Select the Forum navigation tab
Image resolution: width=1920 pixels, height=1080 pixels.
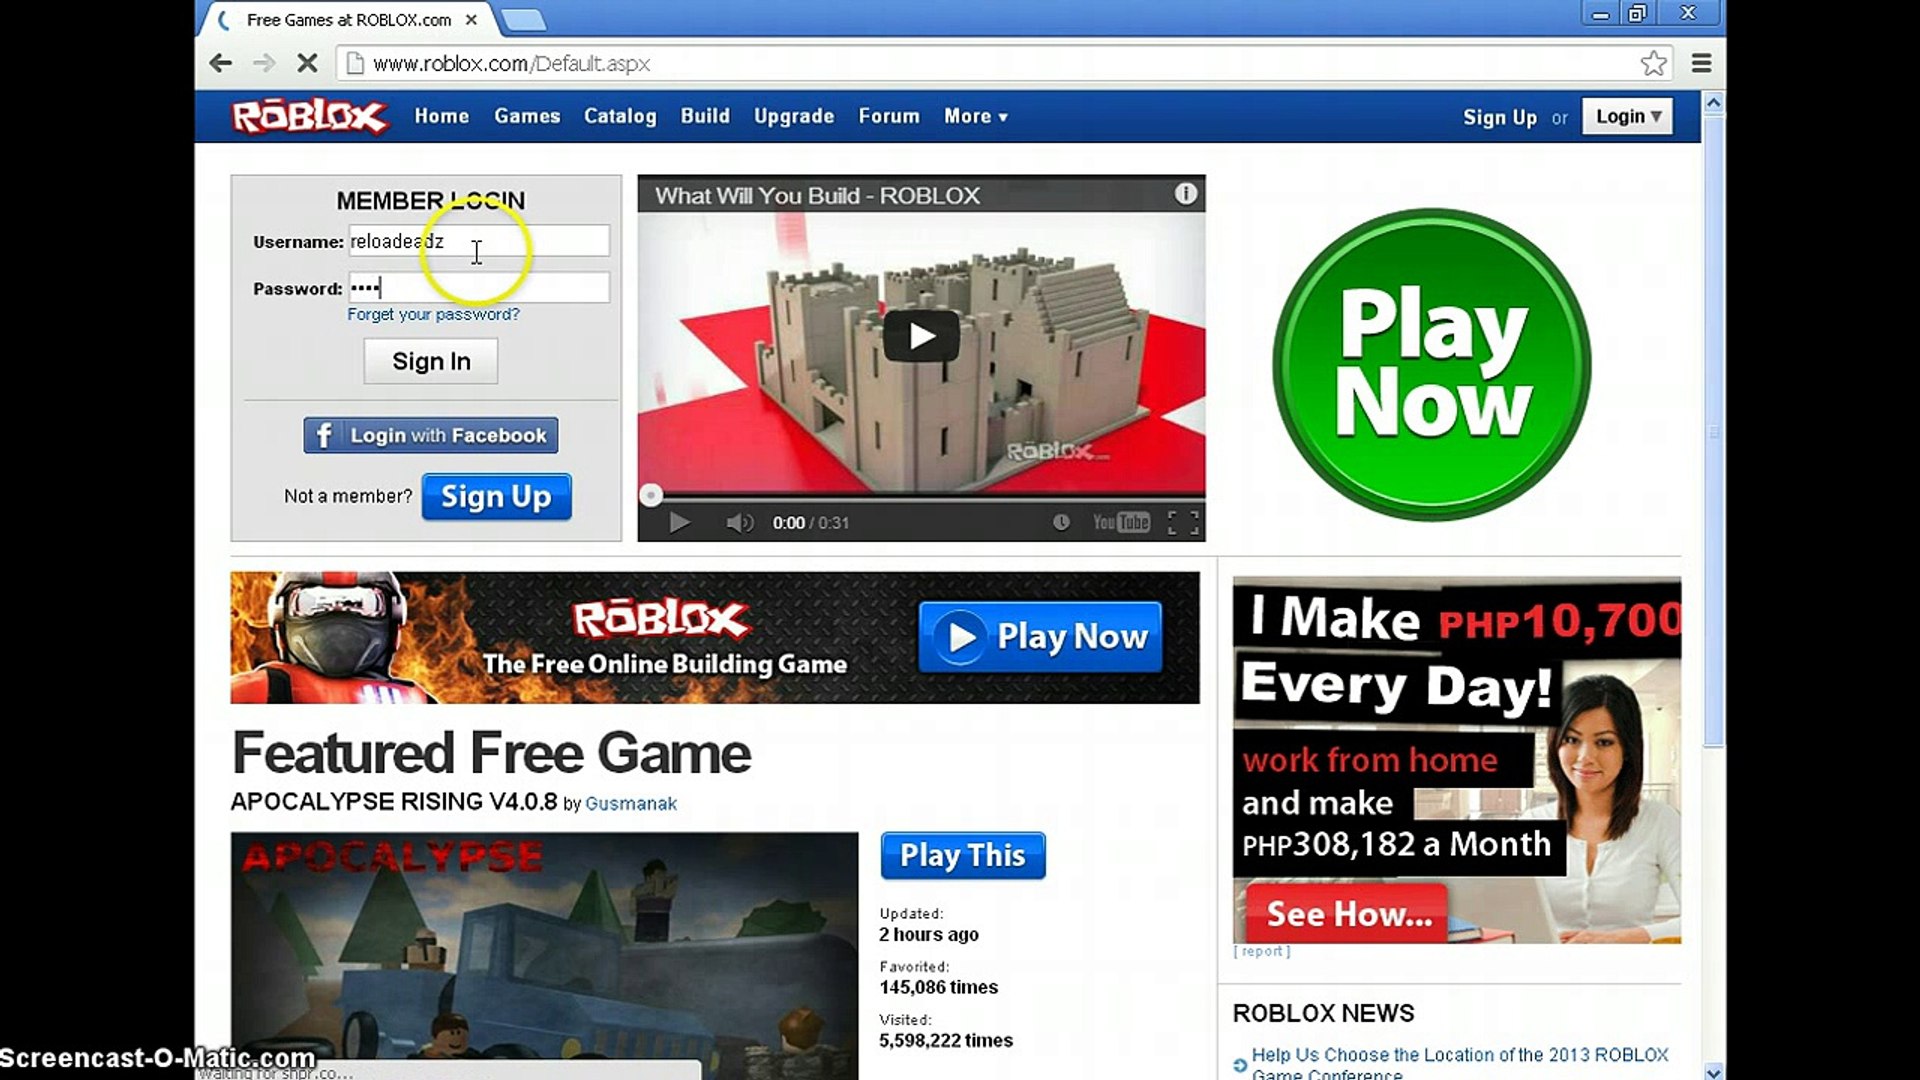886,115
